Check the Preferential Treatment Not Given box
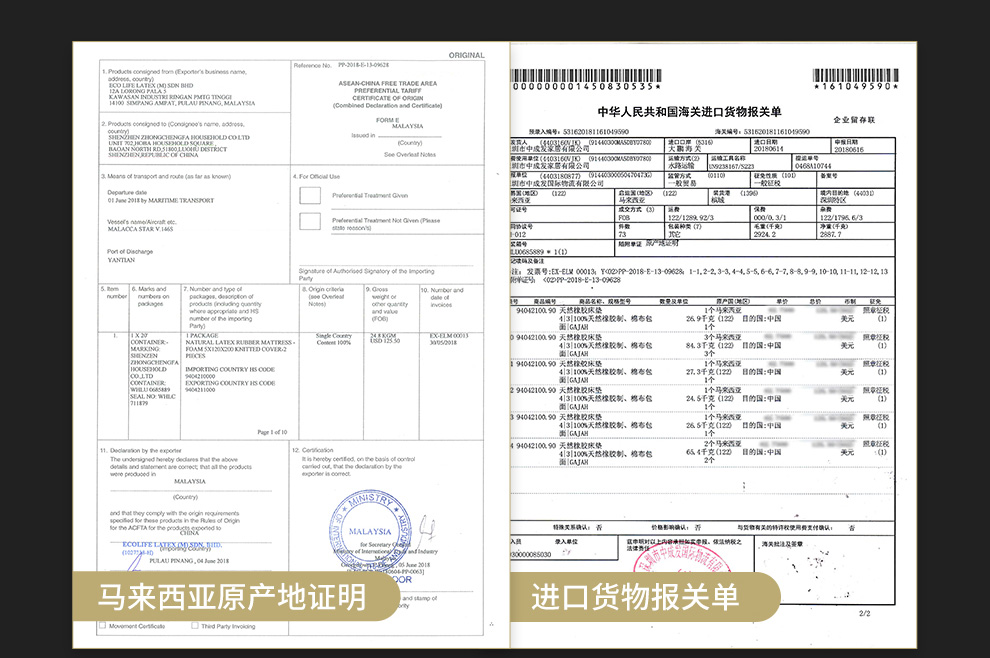This screenshot has height=658, width=990. pyautogui.click(x=310, y=221)
